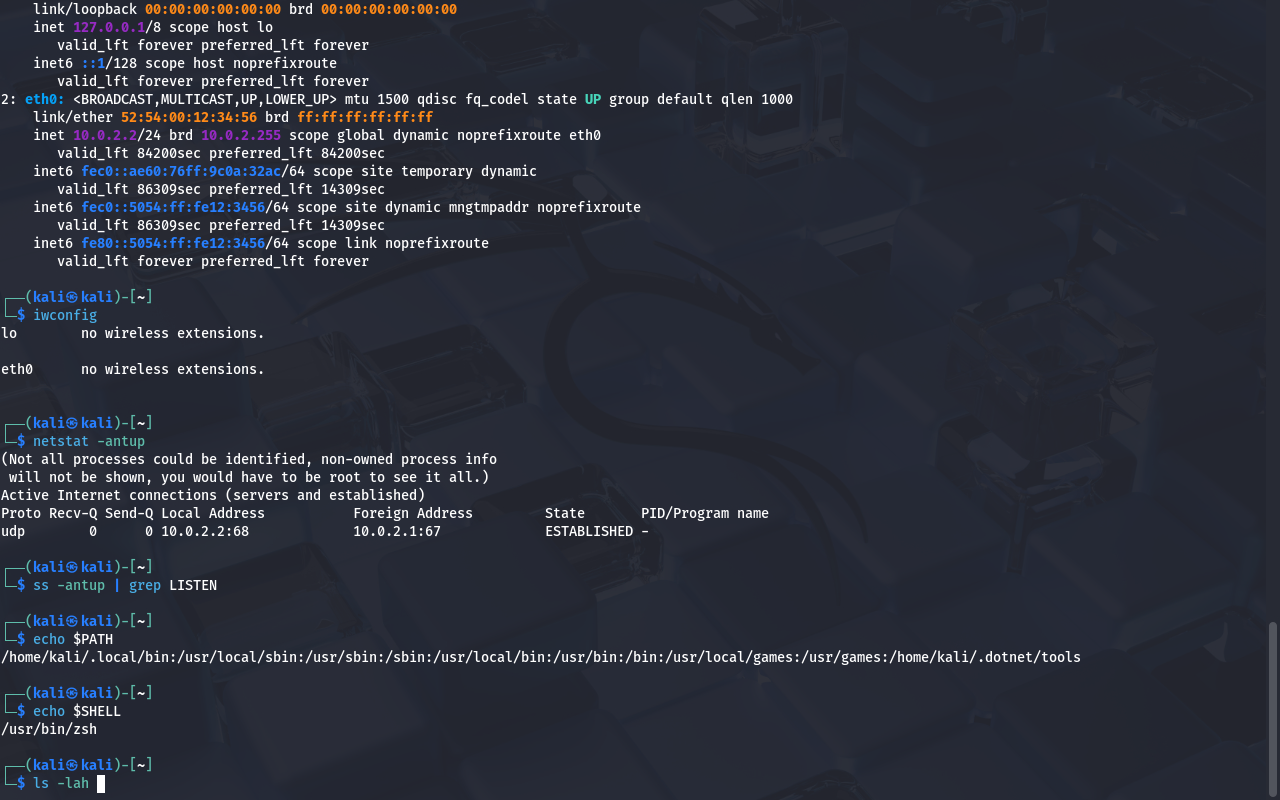This screenshot has width=1280, height=800.
Task: Click broadcast MAC 'ff:ff:ff:ff:ff:ff'
Action: click(x=365, y=117)
